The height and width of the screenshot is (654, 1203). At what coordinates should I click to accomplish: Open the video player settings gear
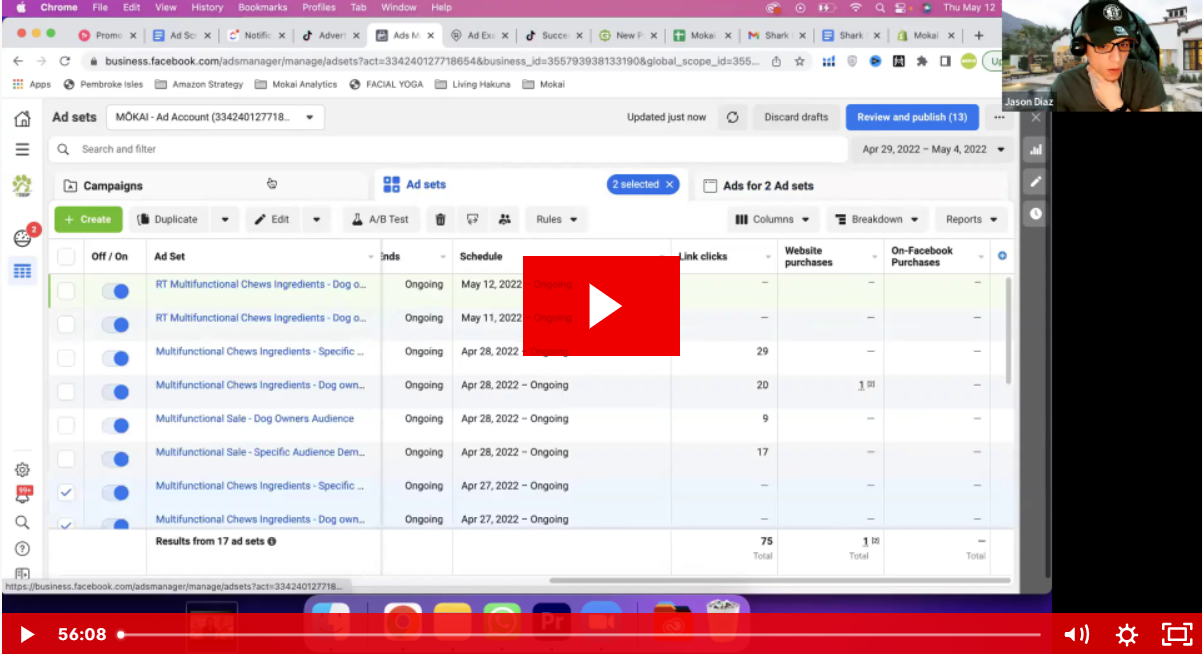point(1126,634)
